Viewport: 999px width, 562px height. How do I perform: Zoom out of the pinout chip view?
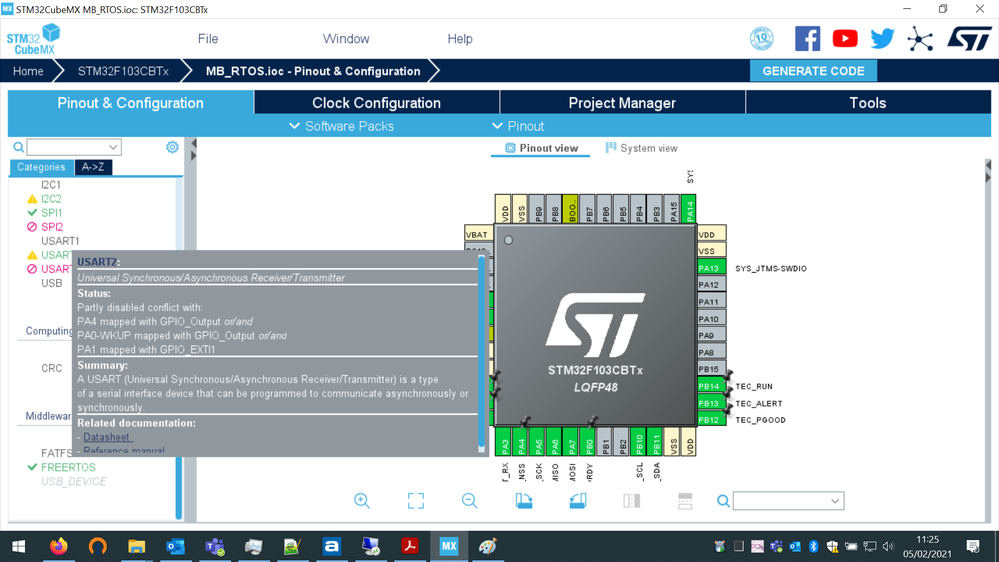click(x=470, y=501)
